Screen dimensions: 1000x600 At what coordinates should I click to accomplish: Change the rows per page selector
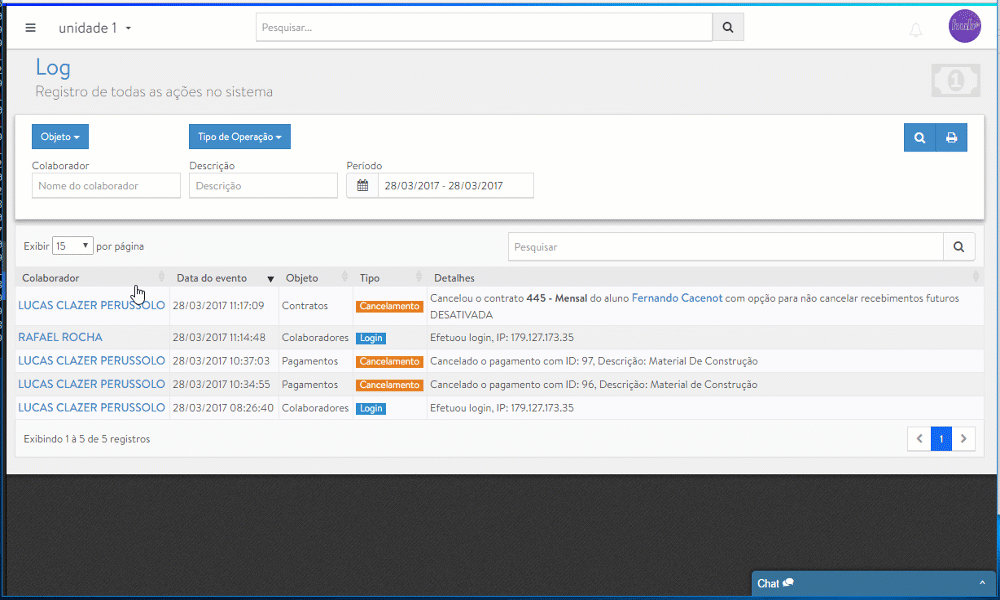pos(73,245)
